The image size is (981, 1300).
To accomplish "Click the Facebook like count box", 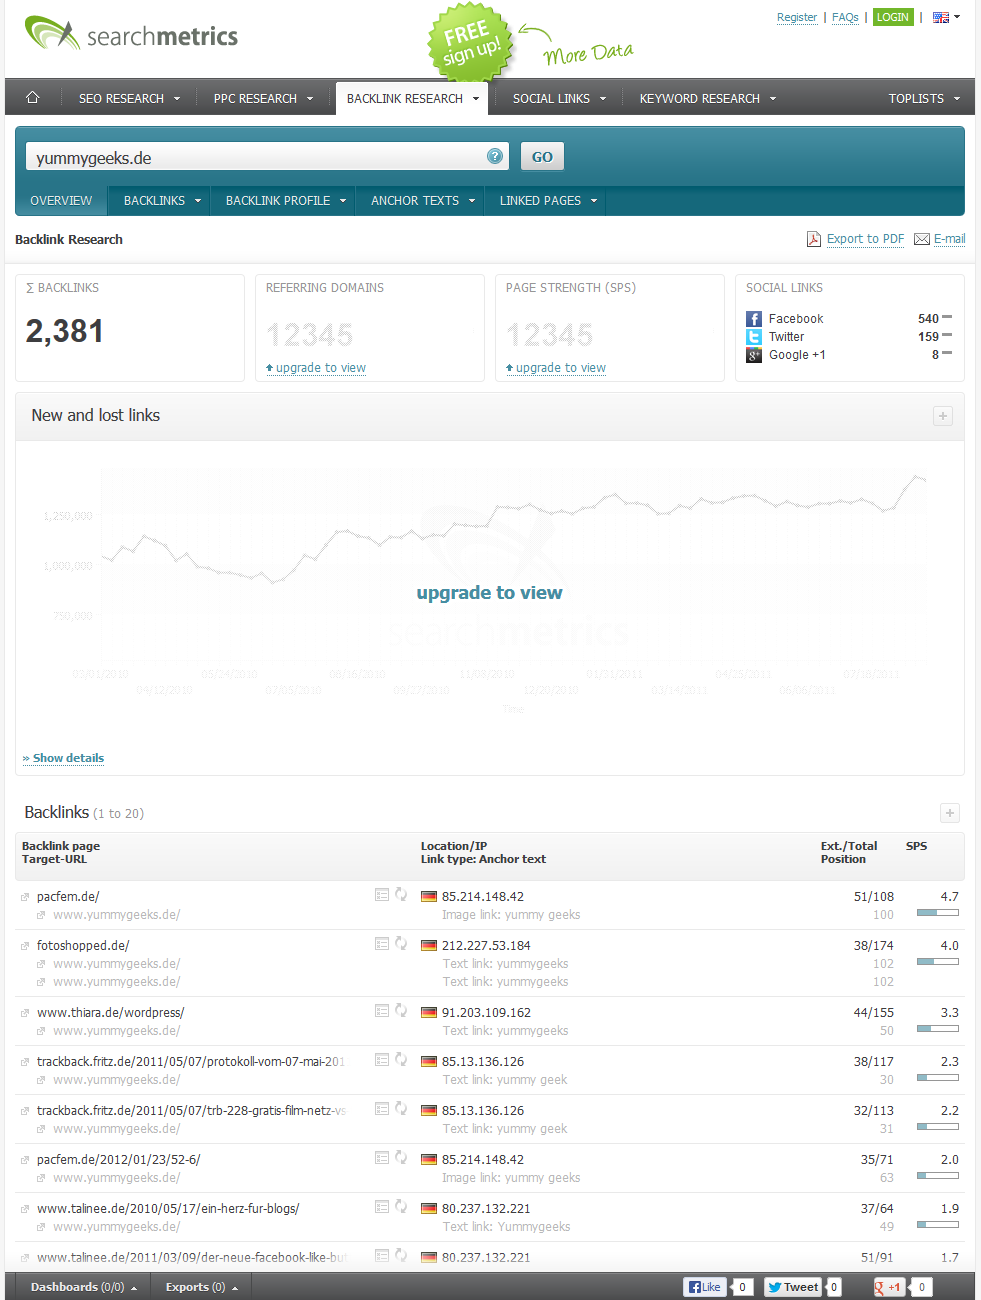I will point(742,1287).
